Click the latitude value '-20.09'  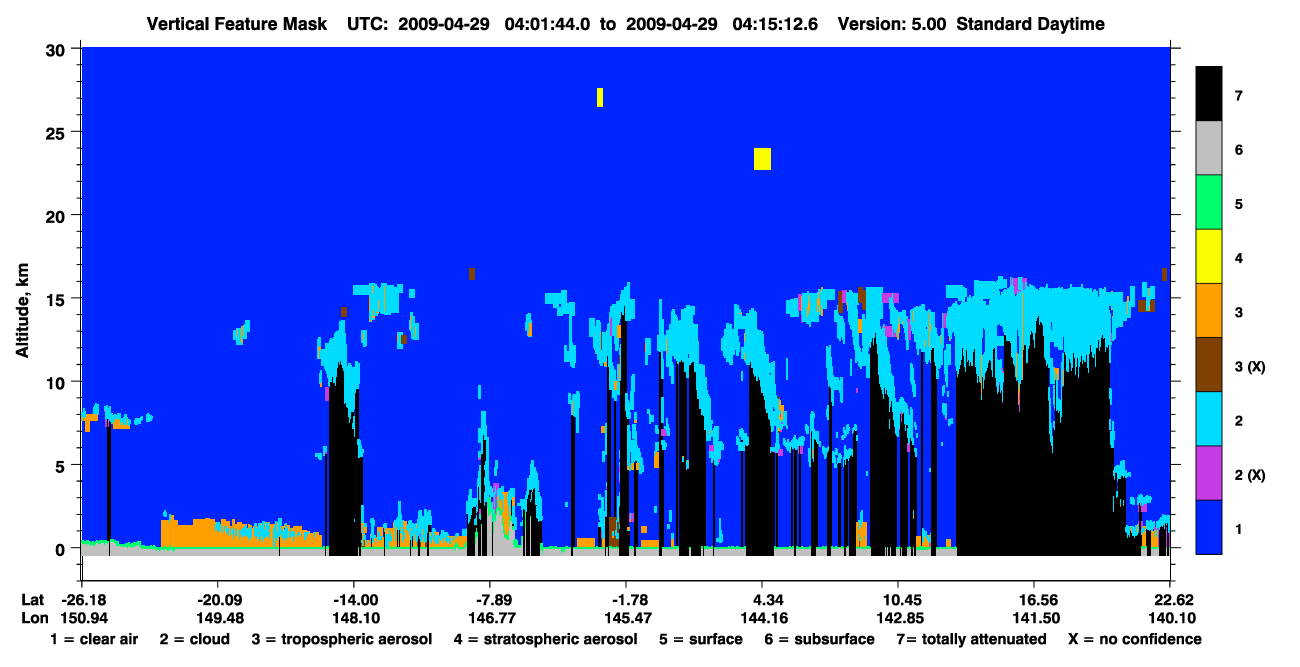[x=218, y=600]
